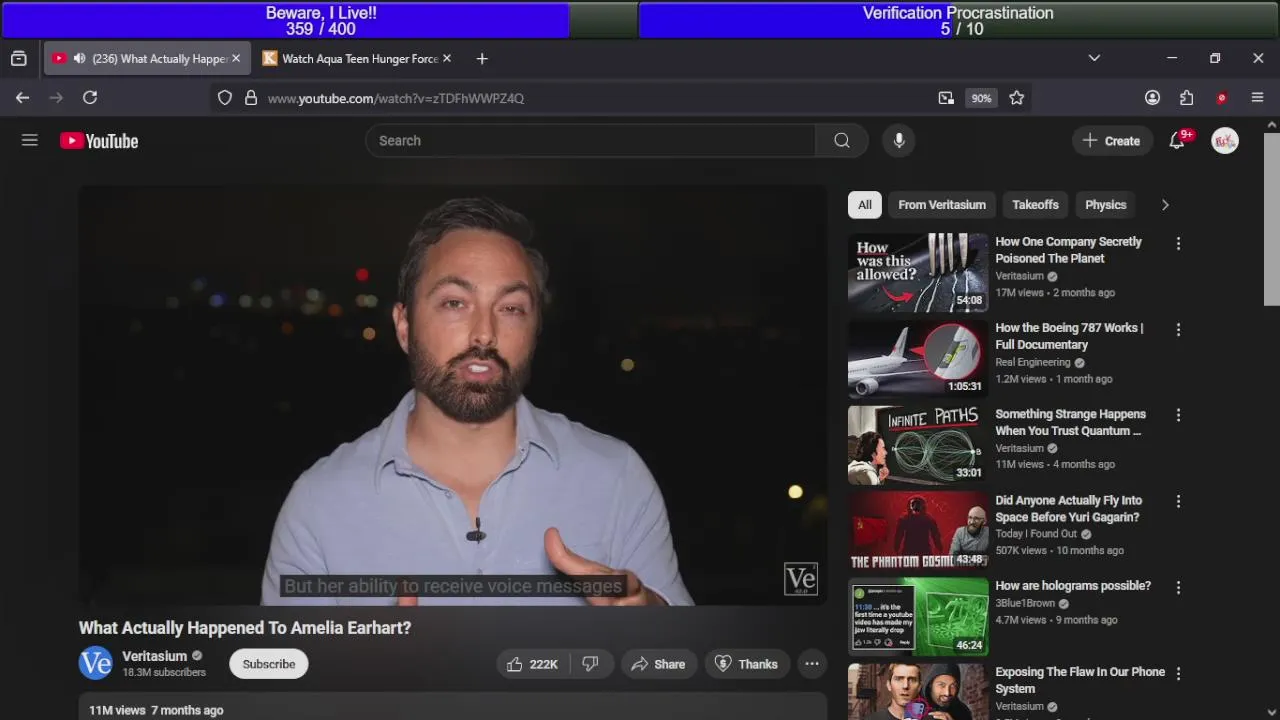Open the Infinite Paths video thumbnail

click(918, 445)
